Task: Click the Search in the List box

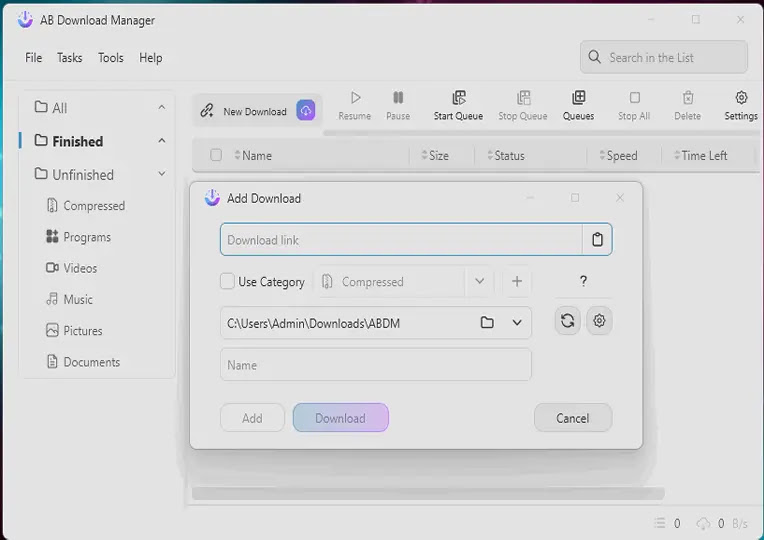Action: click(664, 57)
